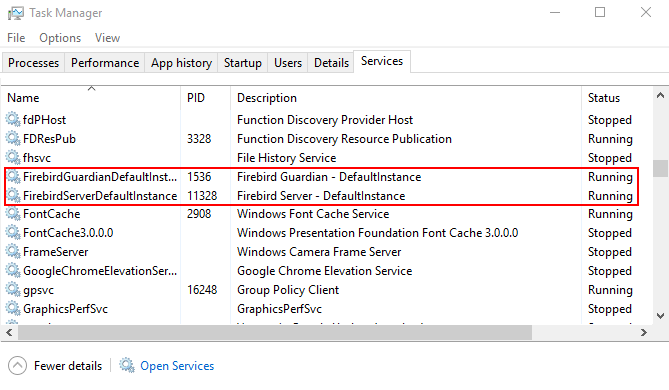Switch to the Startup tab

click(243, 63)
